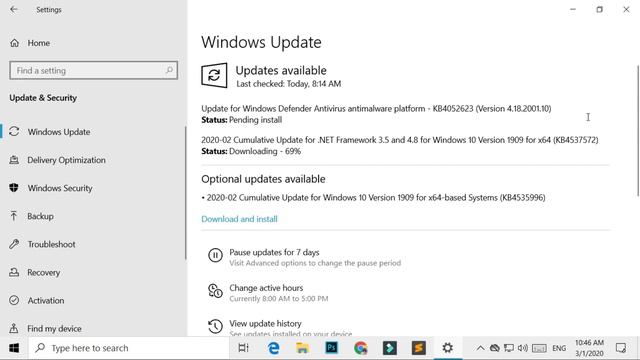Open the volume speaker icon in tray
Viewport: 640px width, 360px height.
(x=523, y=348)
